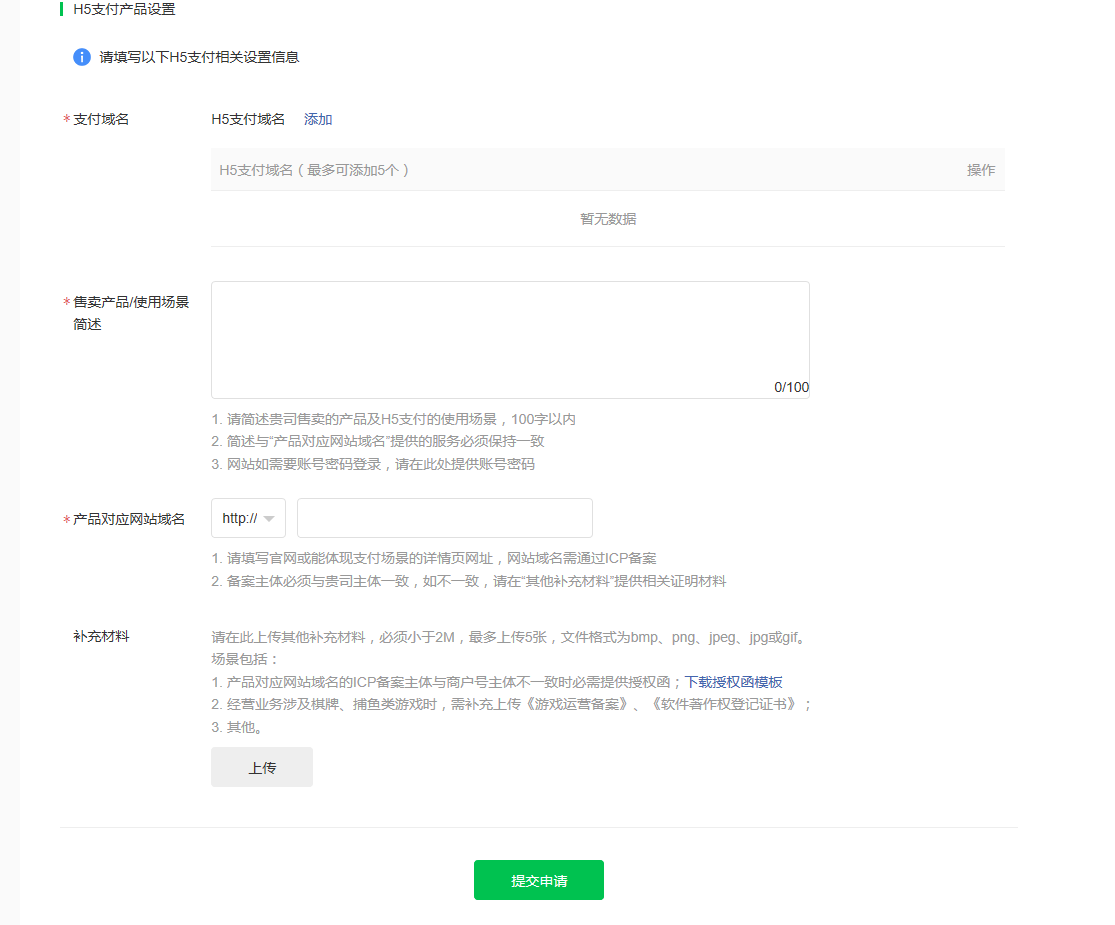Click the 上传 upload button
This screenshot has width=1115, height=925.
[x=261, y=766]
